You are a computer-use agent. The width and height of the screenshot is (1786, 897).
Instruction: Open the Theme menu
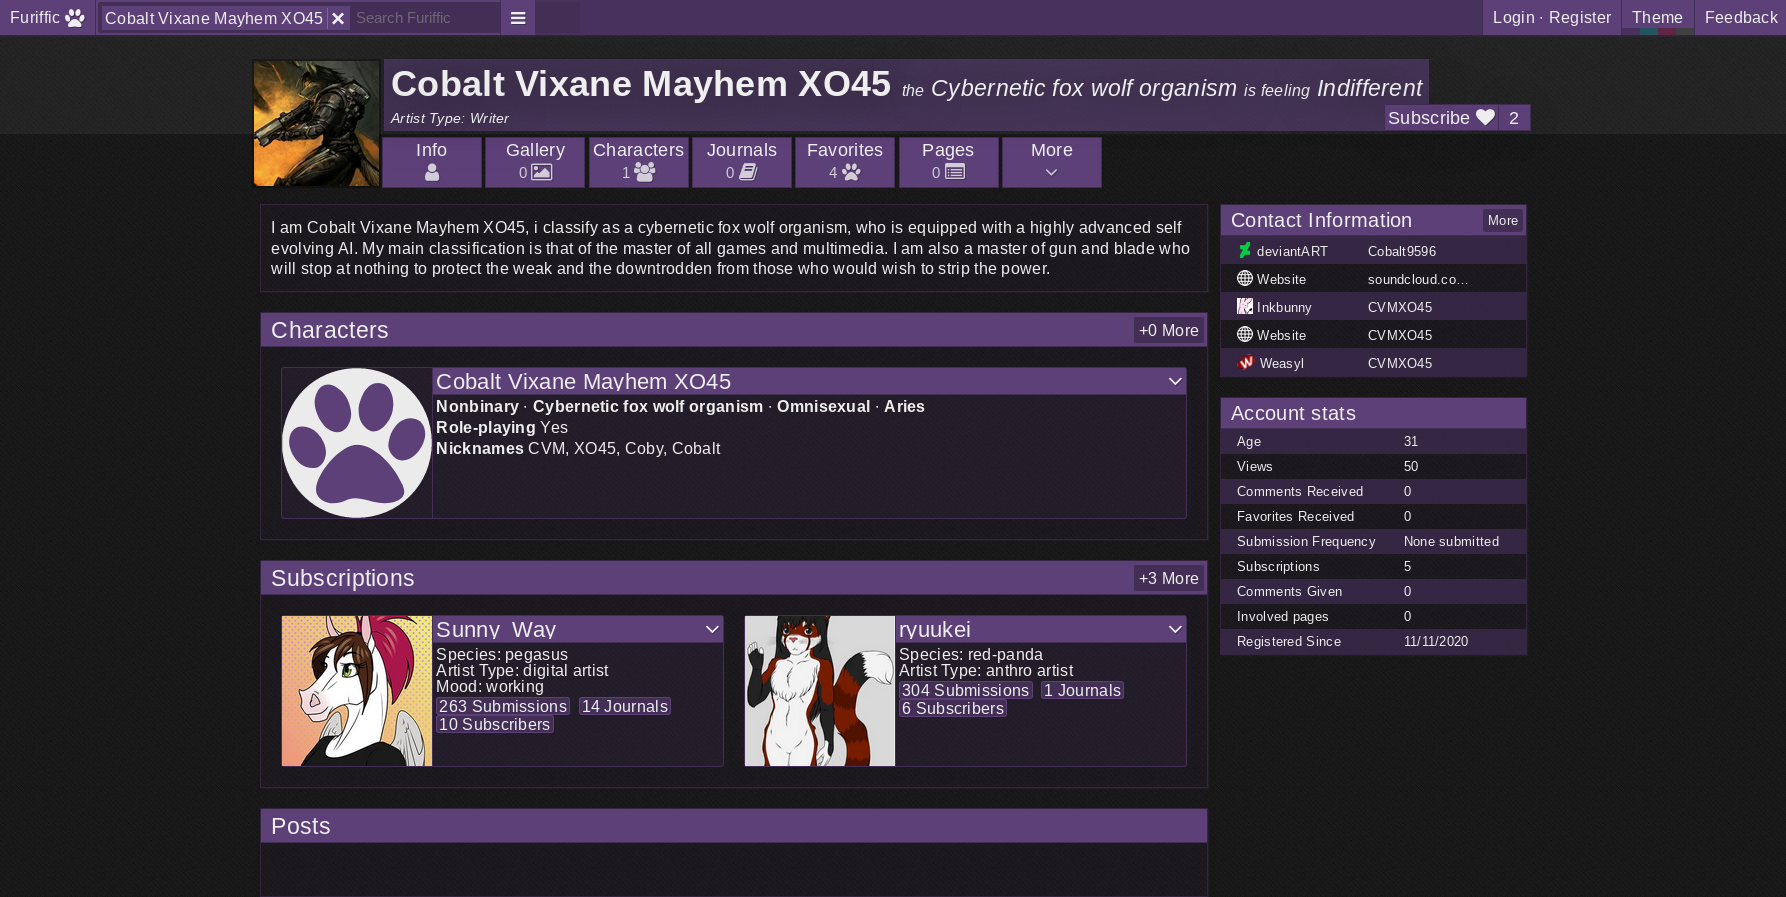point(1657,17)
